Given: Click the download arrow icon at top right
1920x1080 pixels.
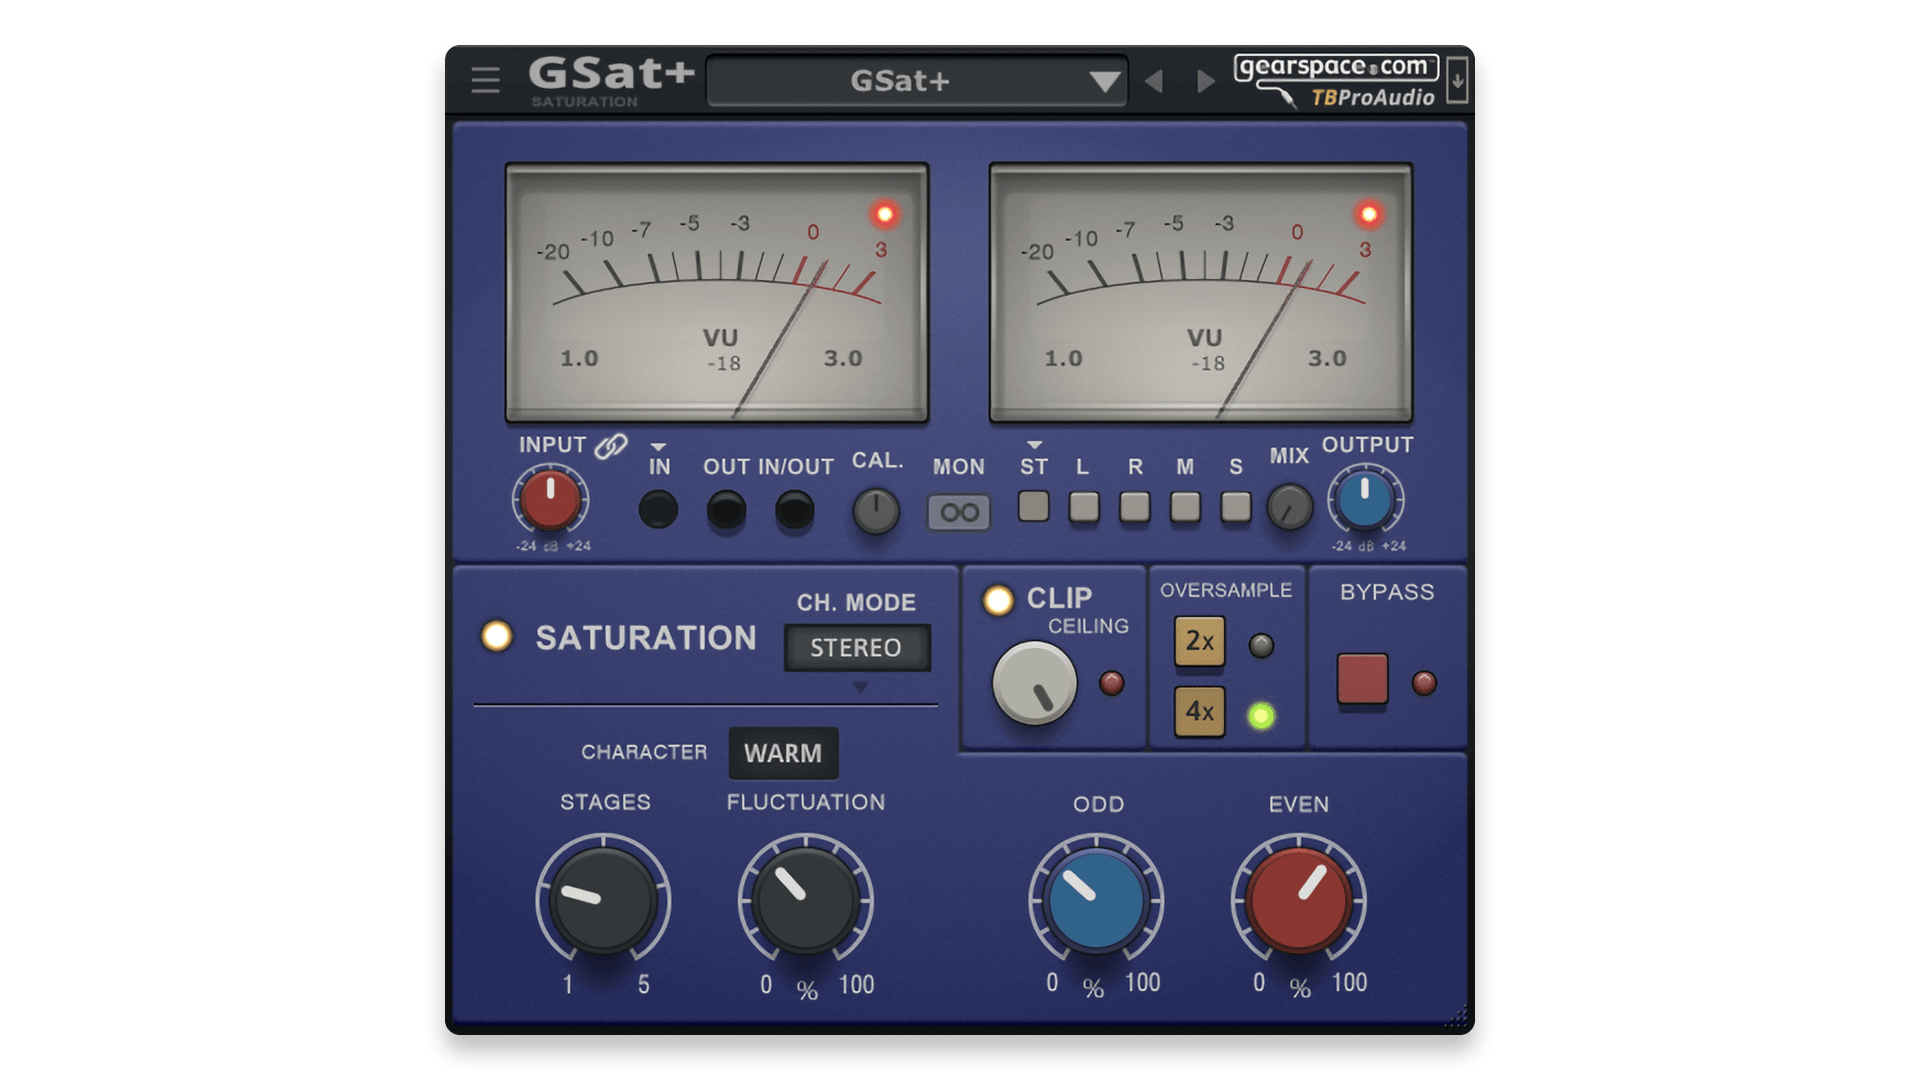Looking at the screenshot, I should tap(1457, 80).
